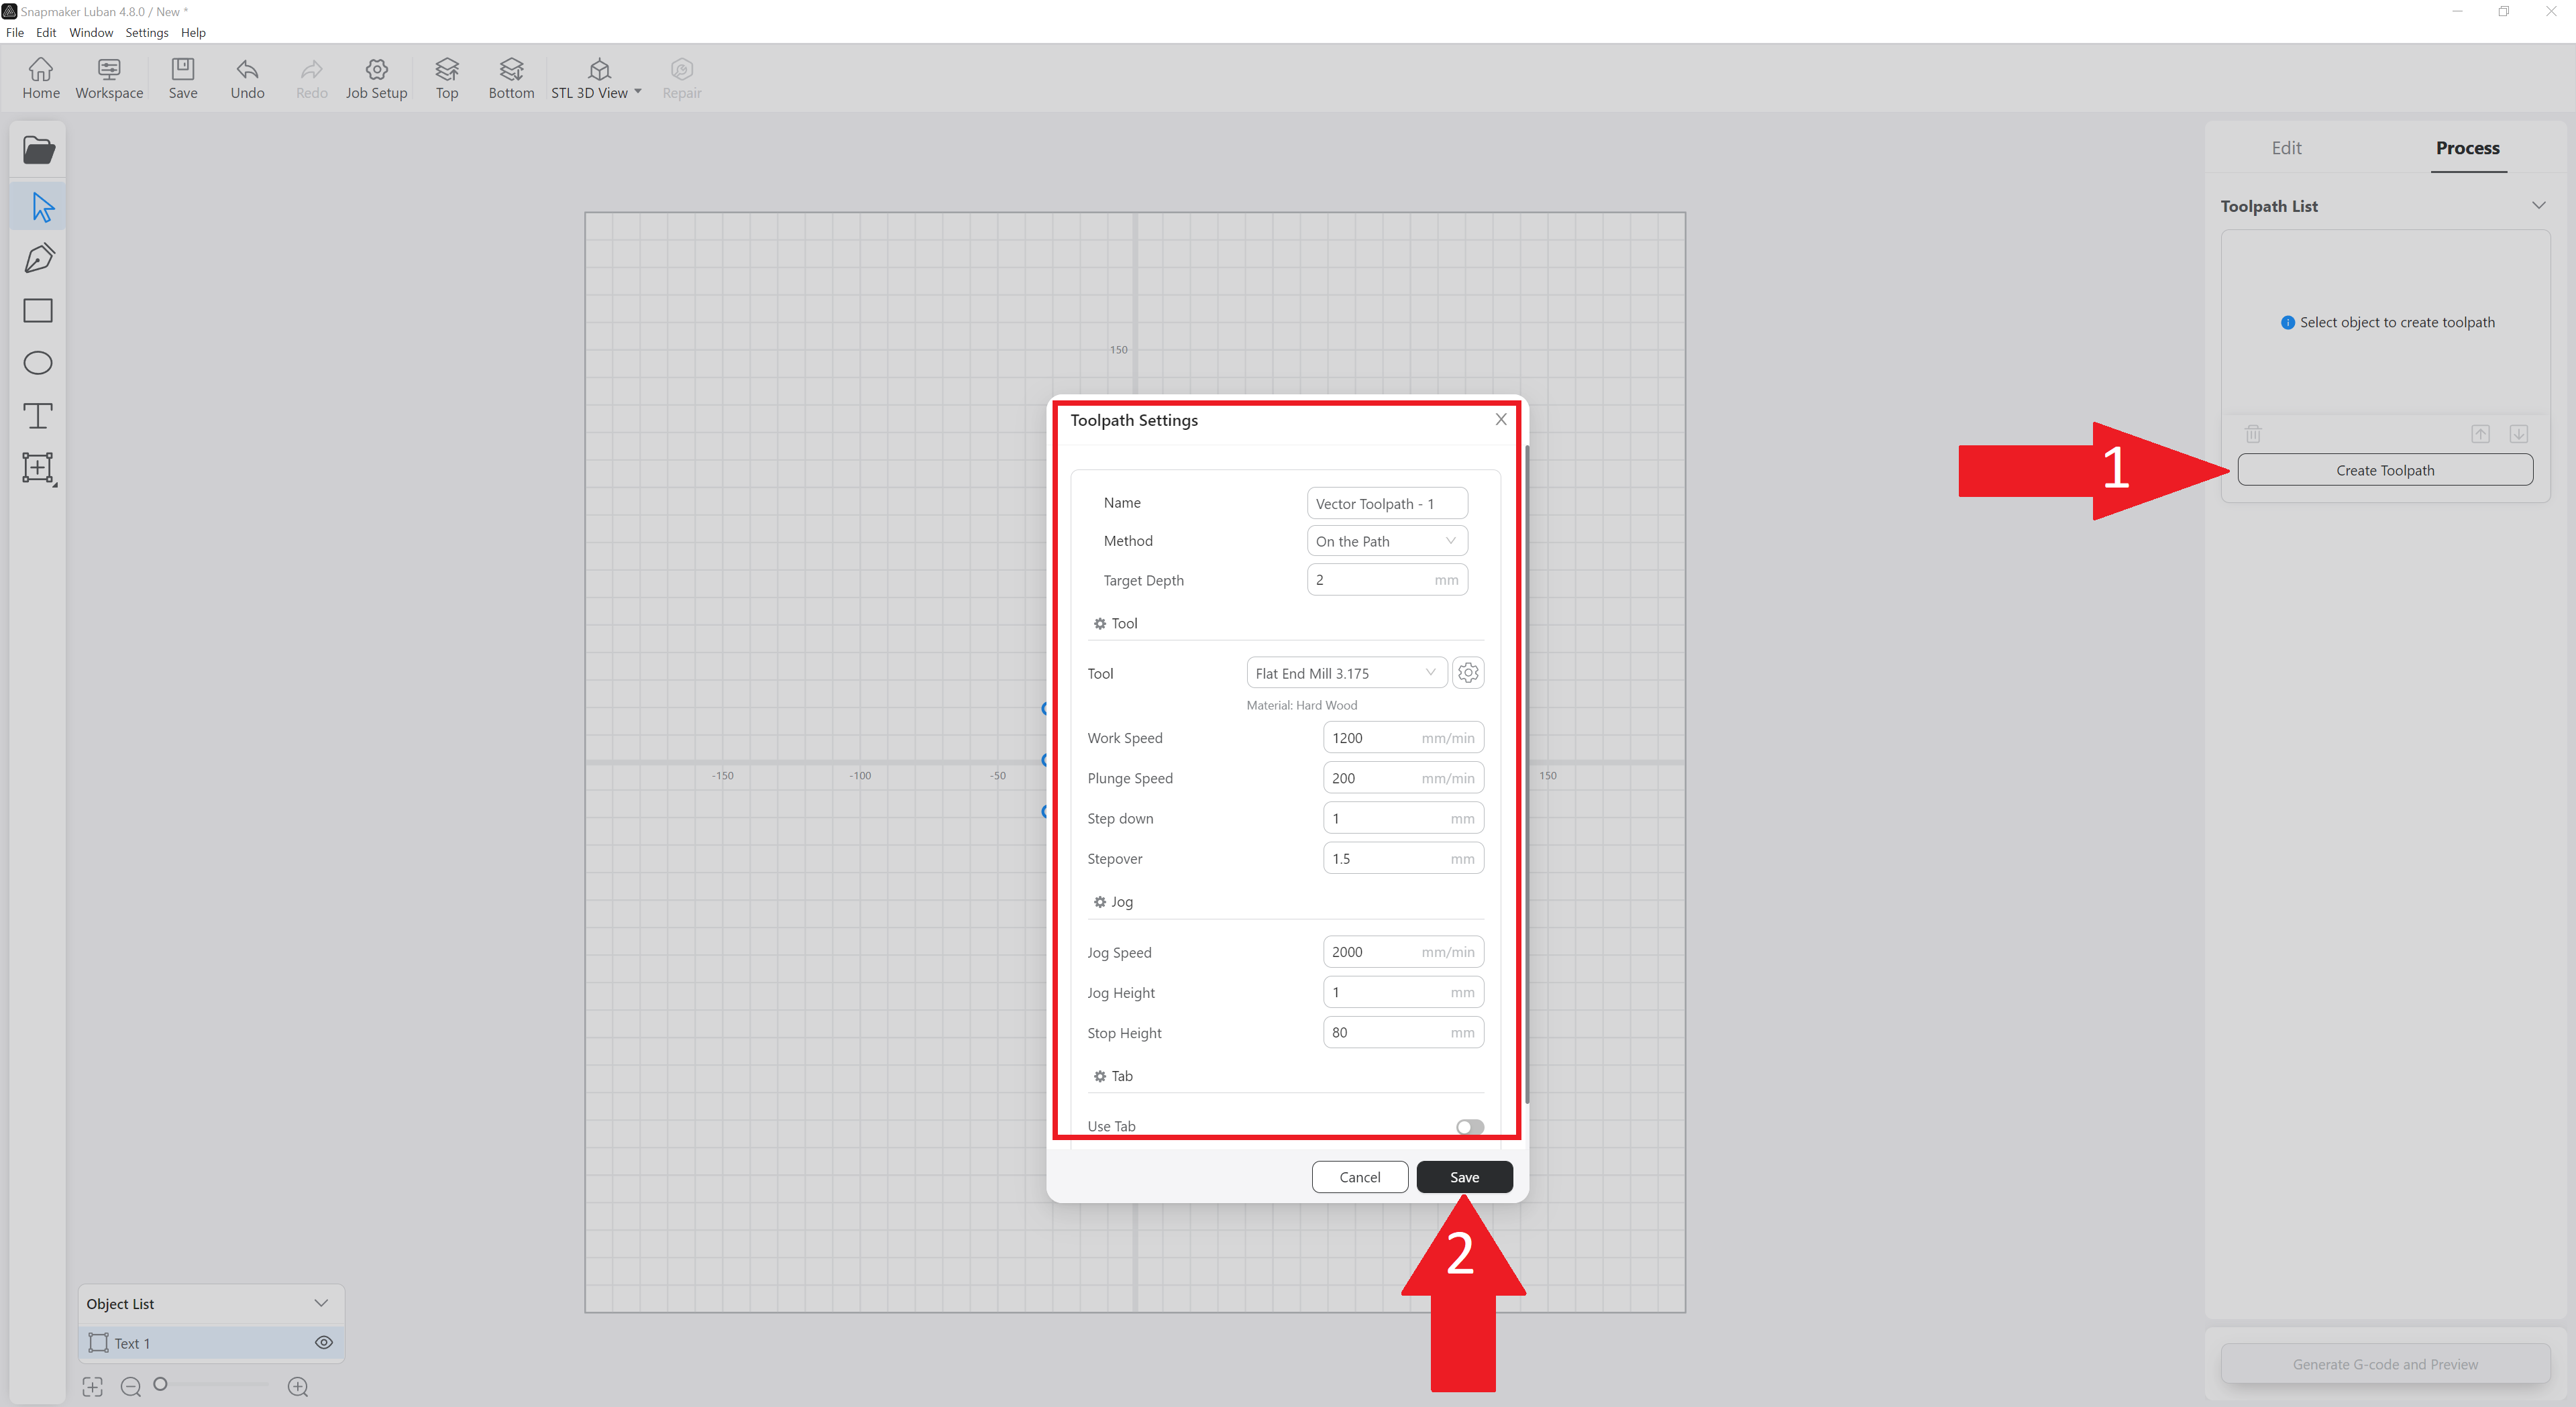Toggle the Use Tab switch
This screenshot has width=2576, height=1407.
click(x=1469, y=1126)
